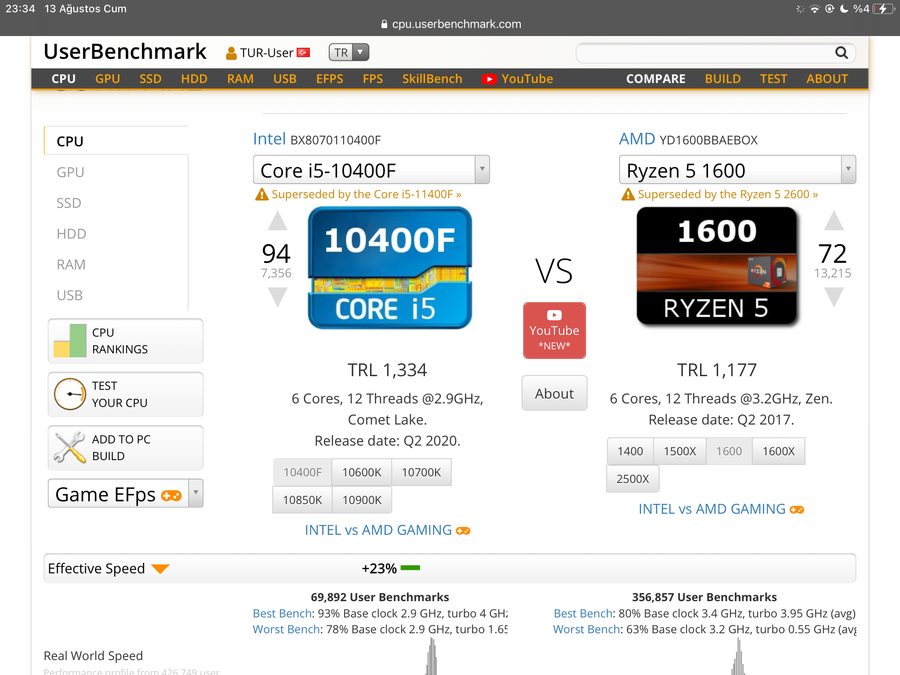Open the Core i5-10400F selector dropdown

pyautogui.click(x=371, y=170)
